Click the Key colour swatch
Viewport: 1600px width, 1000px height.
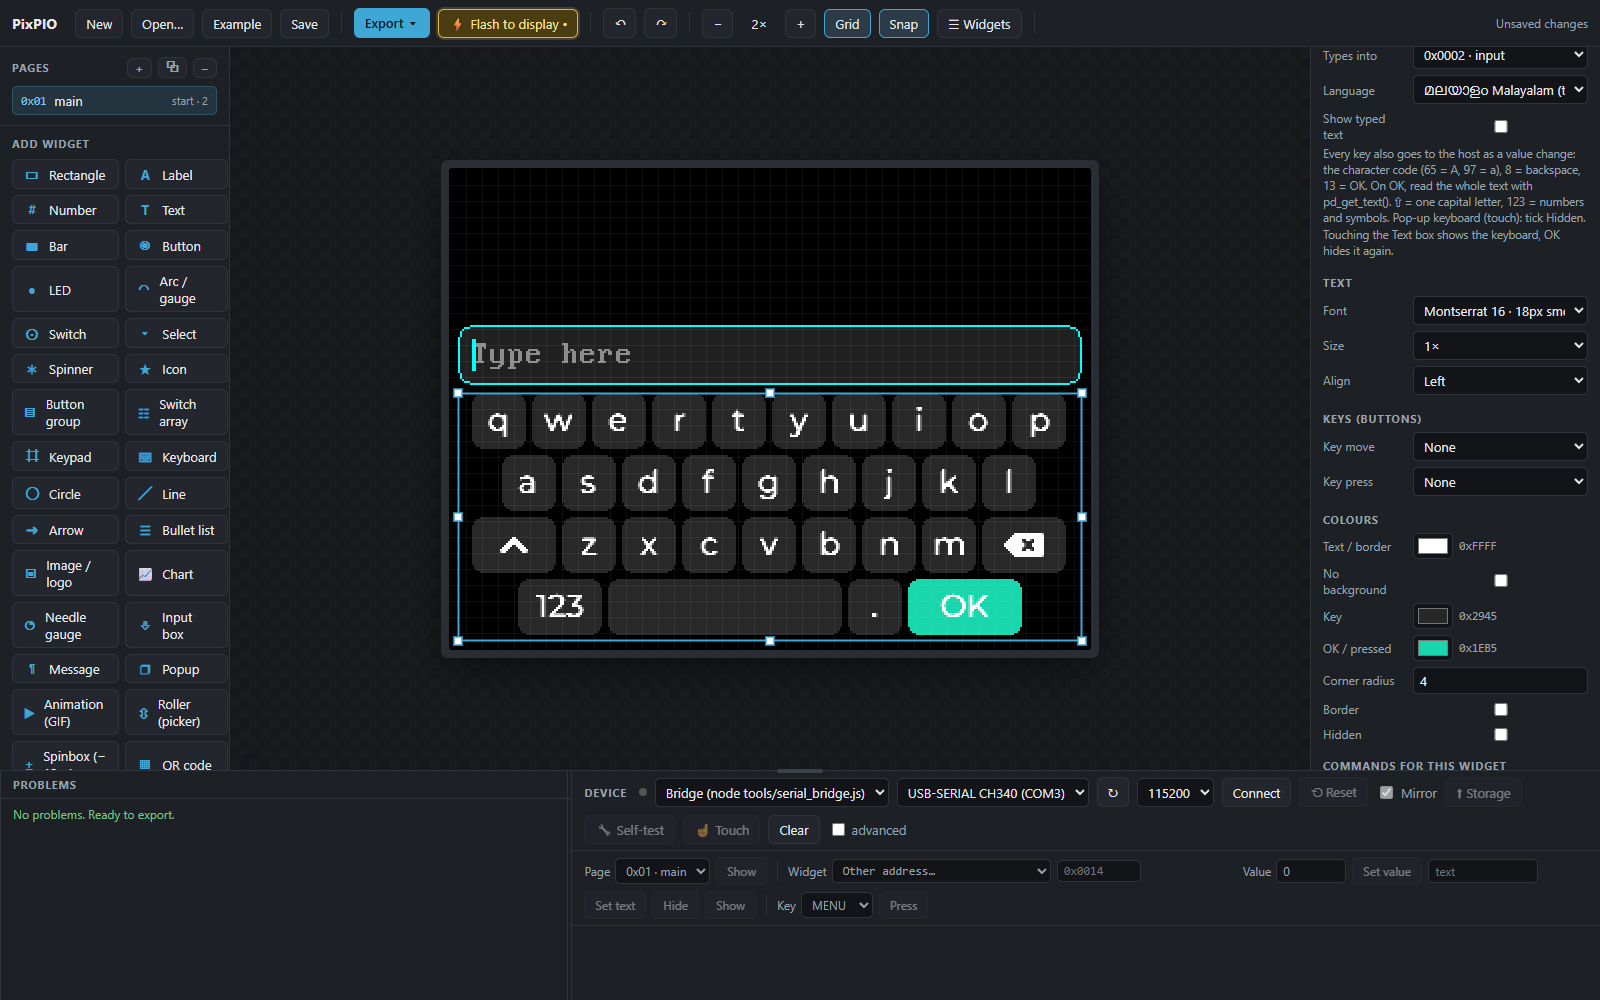click(x=1433, y=616)
